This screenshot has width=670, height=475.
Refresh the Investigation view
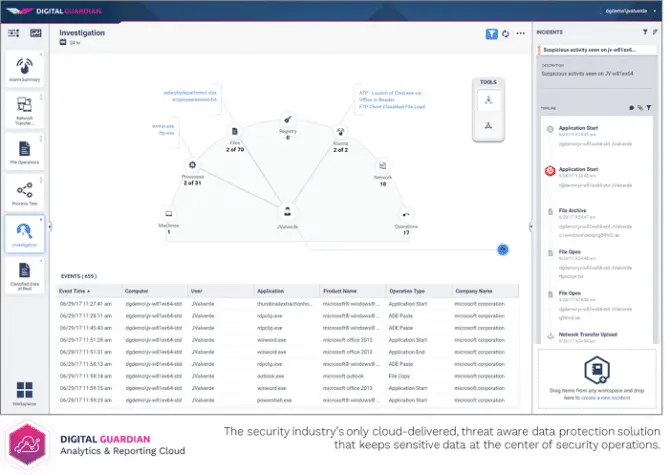coord(505,34)
